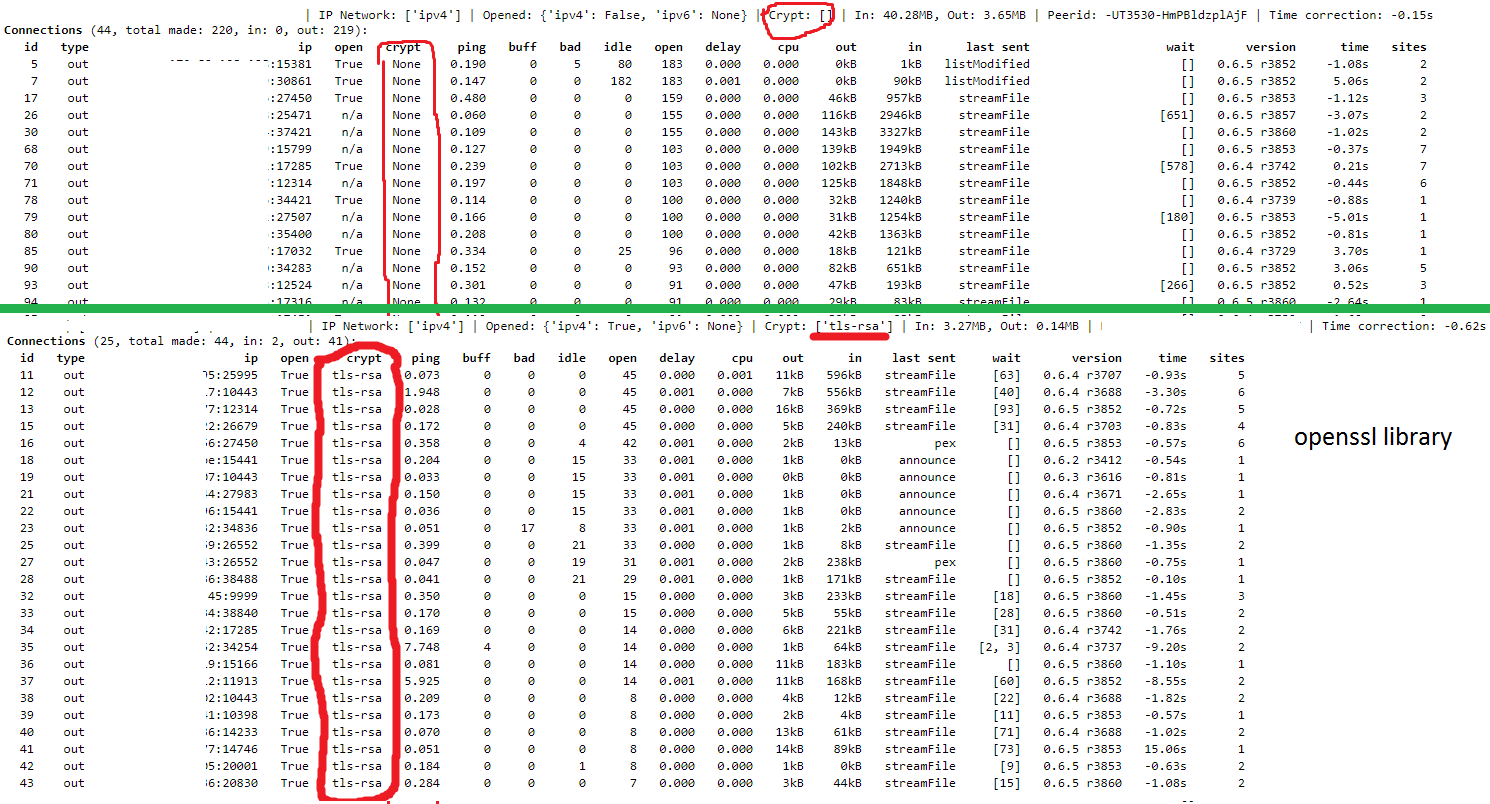Select the time value '-5.01s'
Viewport: 1490px width, 804px height.
[x=1346, y=217]
